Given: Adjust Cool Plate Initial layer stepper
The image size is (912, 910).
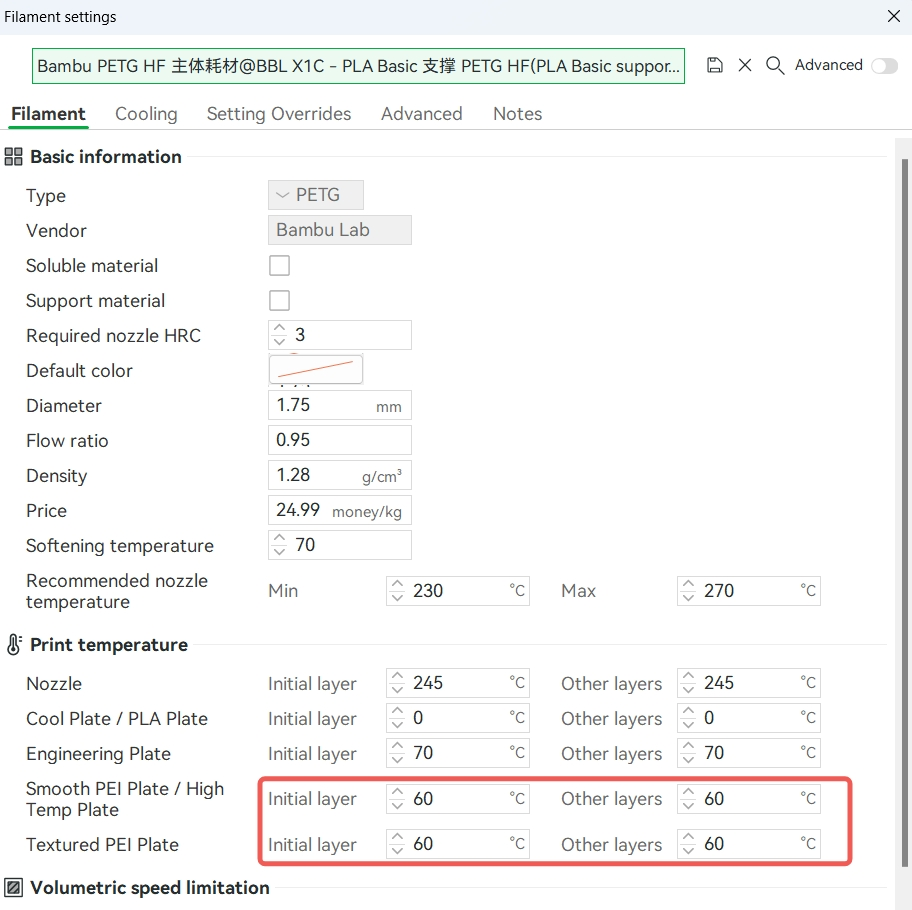Looking at the screenshot, I should pos(397,718).
